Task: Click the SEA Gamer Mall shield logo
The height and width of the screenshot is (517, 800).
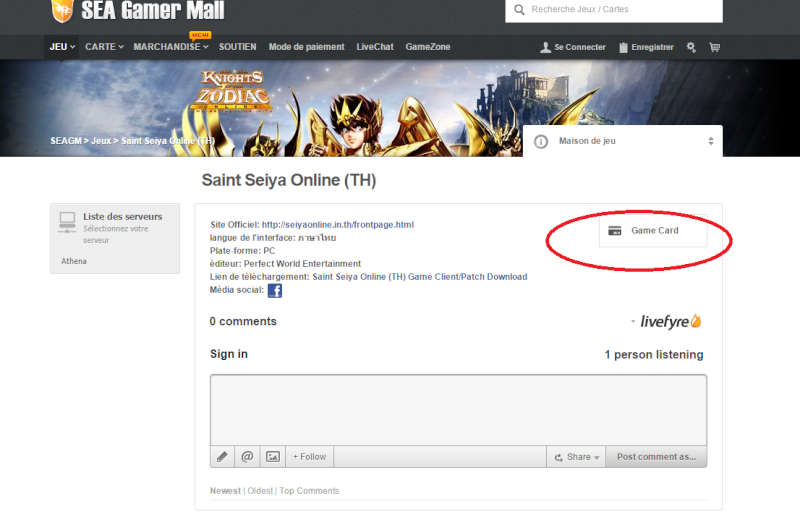Action: 62,10
